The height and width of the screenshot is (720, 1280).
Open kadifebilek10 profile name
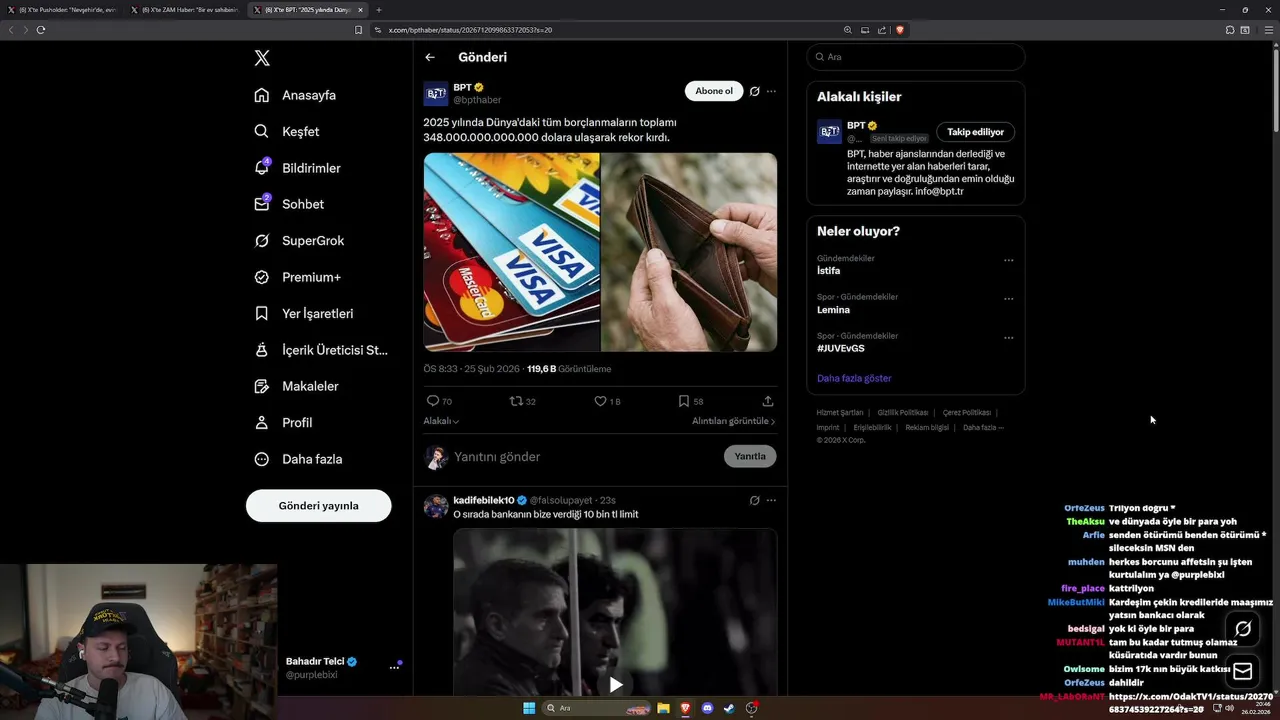tap(484, 500)
